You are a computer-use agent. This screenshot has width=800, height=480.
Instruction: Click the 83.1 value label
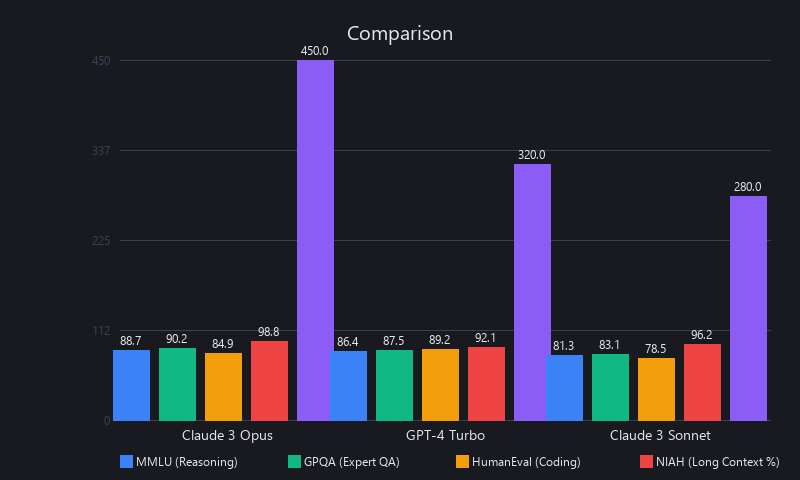click(609, 345)
